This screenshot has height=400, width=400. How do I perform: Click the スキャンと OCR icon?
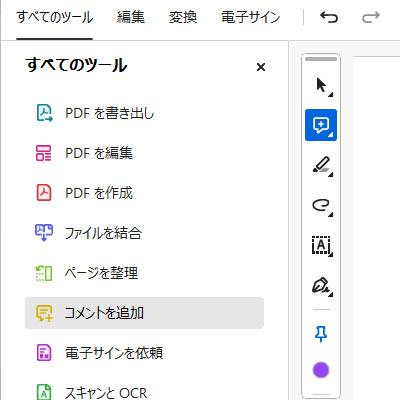click(44, 392)
